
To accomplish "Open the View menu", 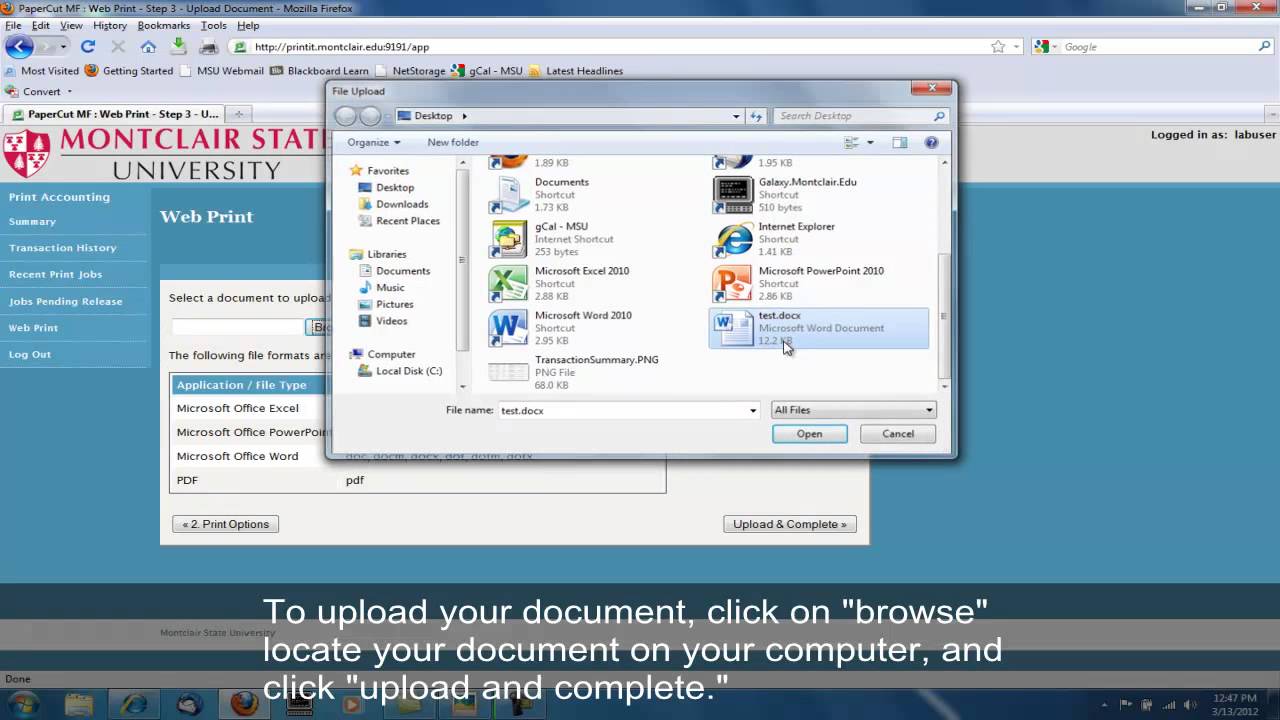I will pyautogui.click(x=71, y=25).
